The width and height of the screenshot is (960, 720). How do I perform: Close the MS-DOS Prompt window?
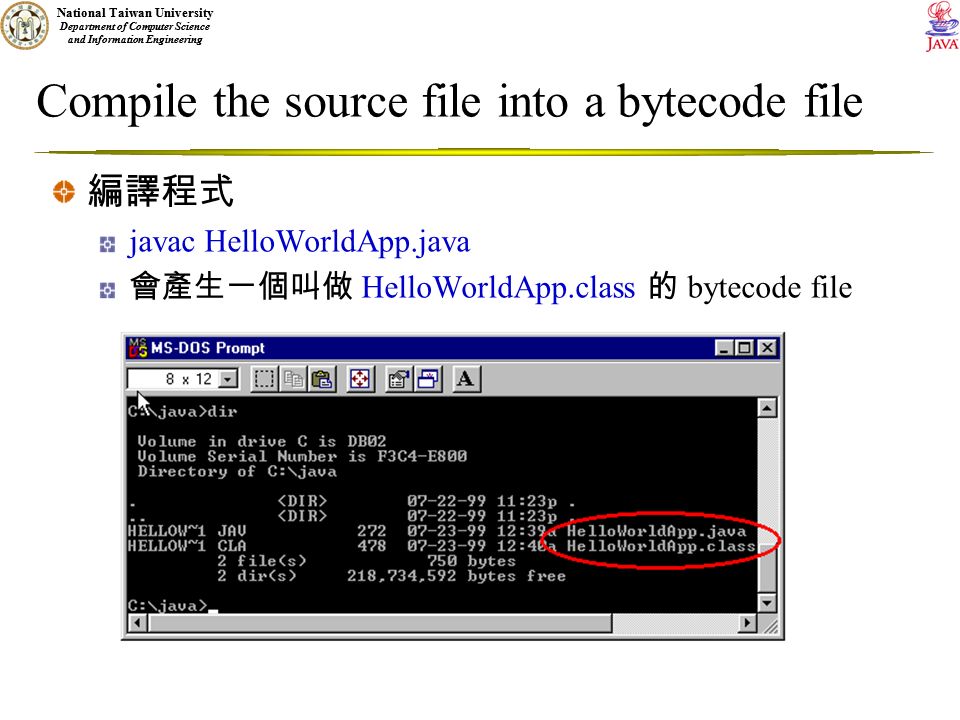[767, 348]
